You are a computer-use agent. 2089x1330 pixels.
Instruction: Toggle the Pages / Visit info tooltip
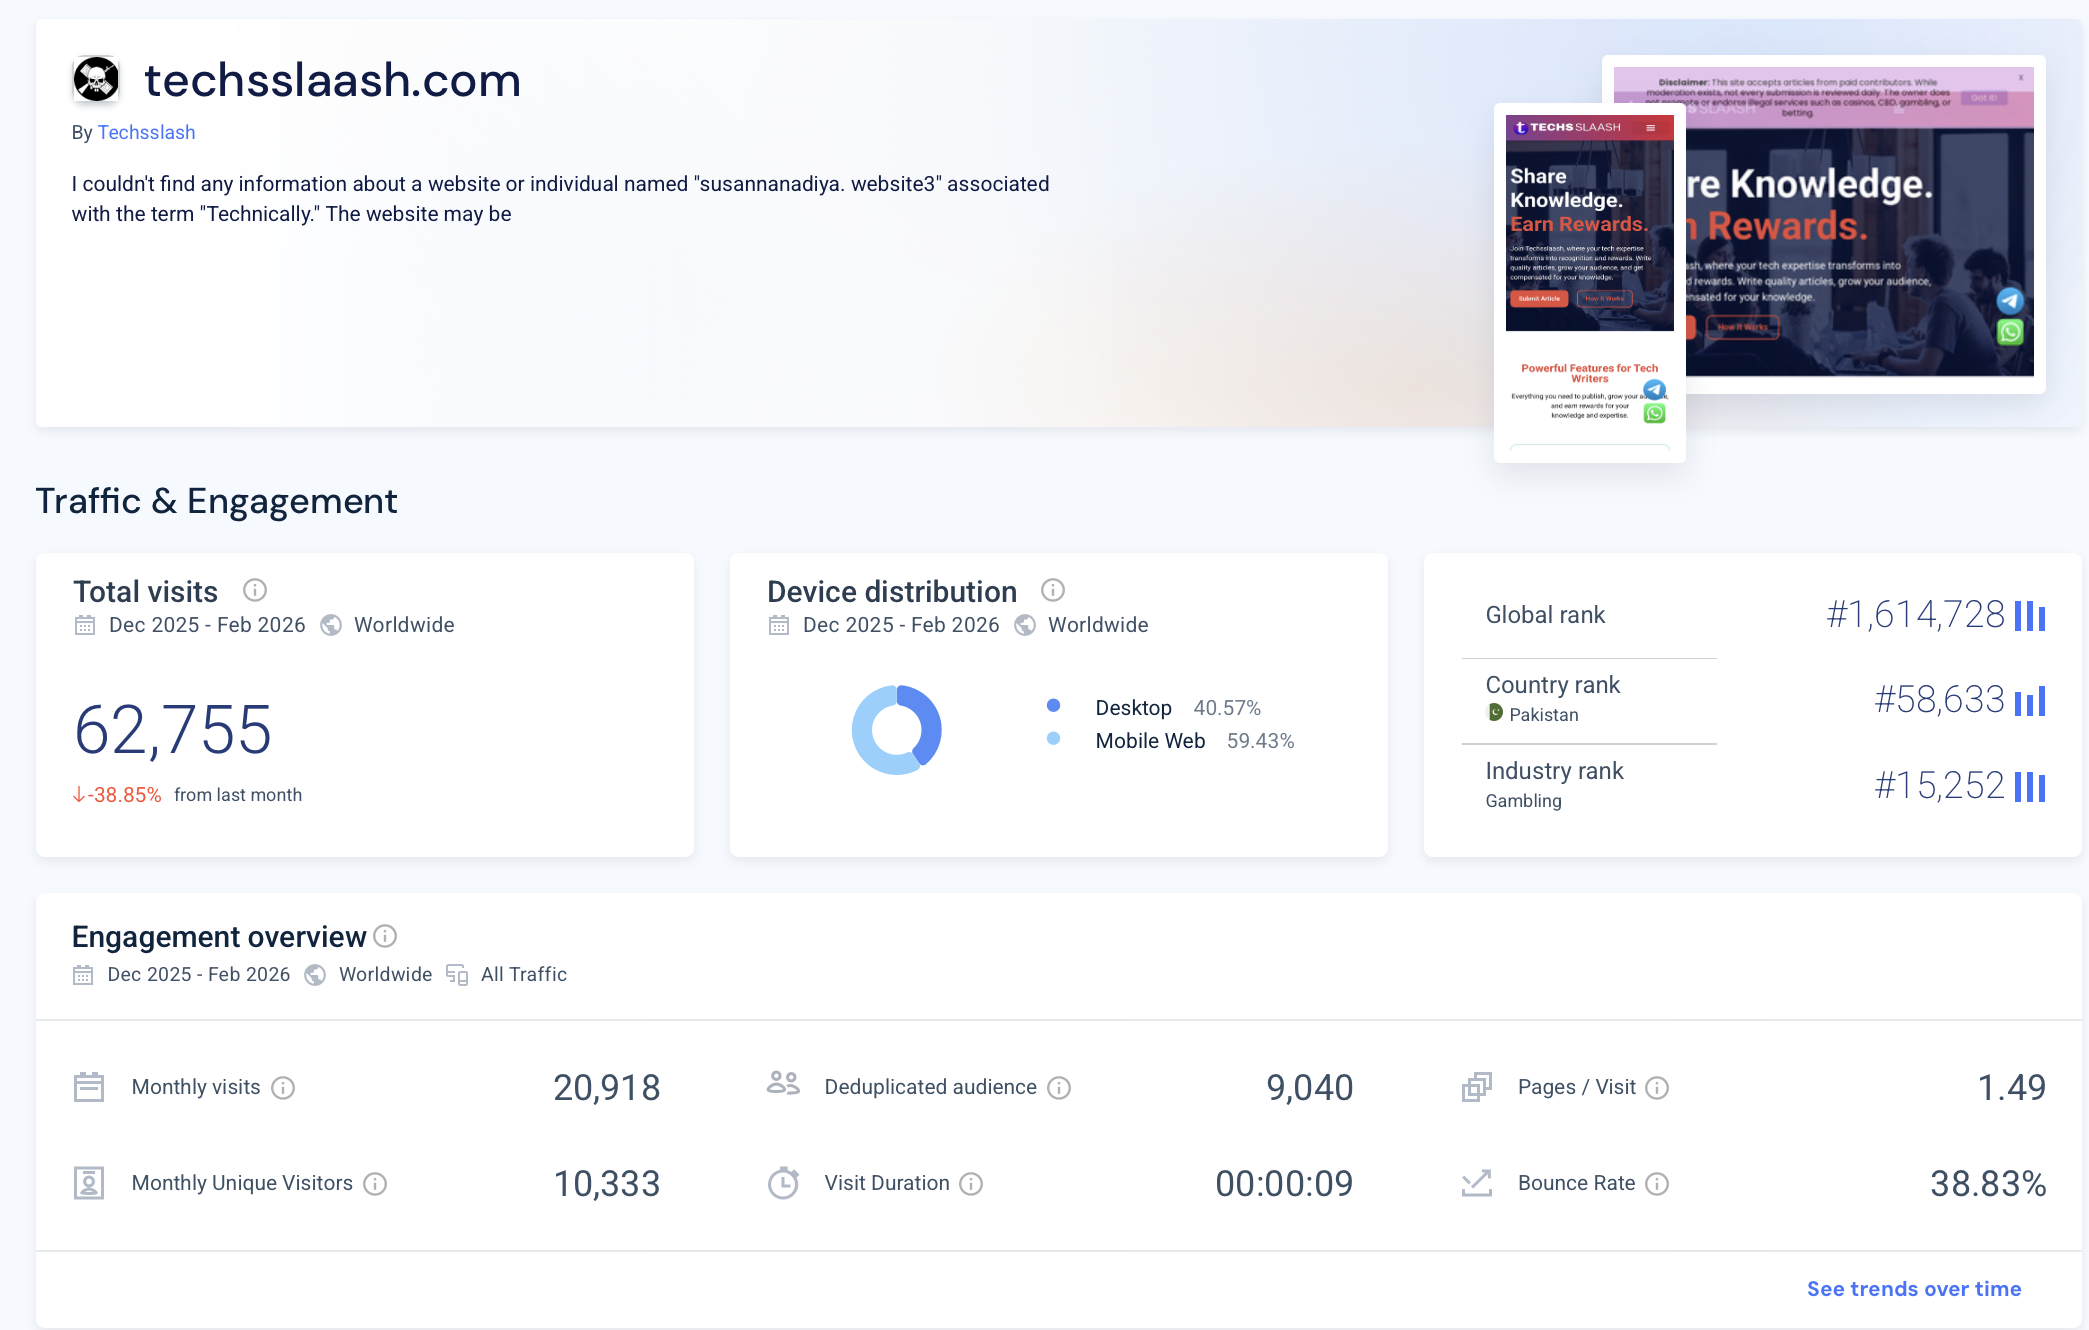(1659, 1087)
